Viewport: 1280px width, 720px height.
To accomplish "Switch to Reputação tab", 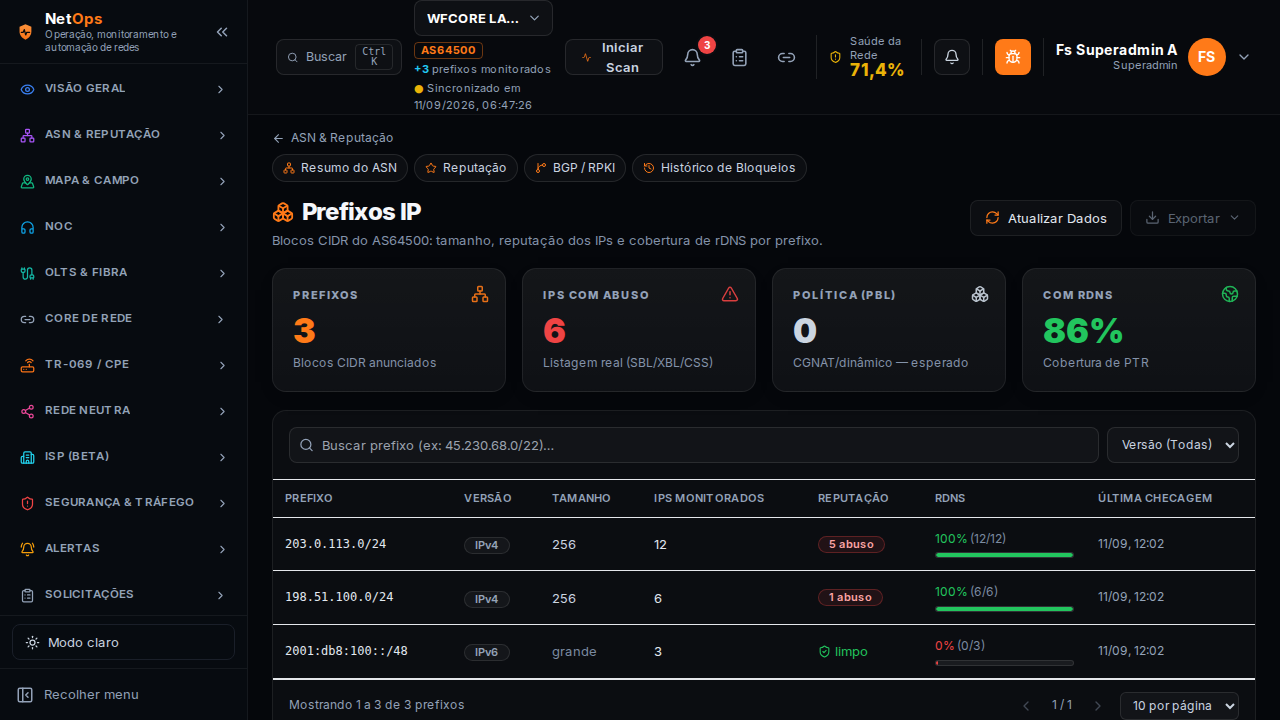I will coord(466,168).
